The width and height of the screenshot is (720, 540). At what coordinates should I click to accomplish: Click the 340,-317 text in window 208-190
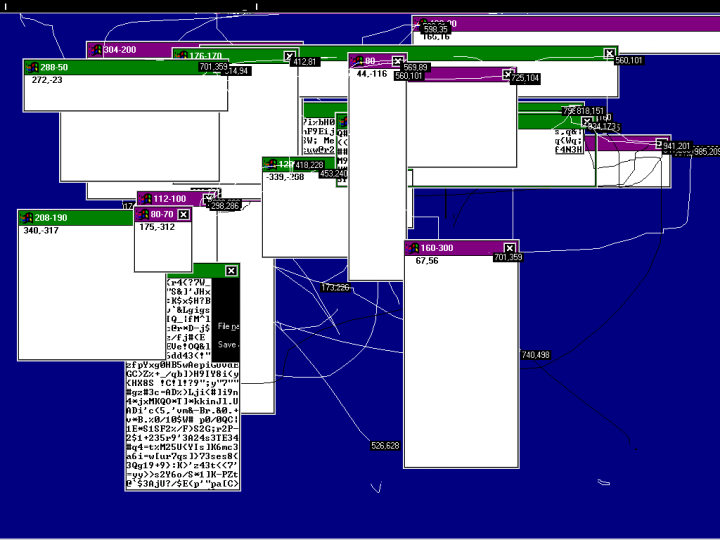pyautogui.click(x=41, y=230)
